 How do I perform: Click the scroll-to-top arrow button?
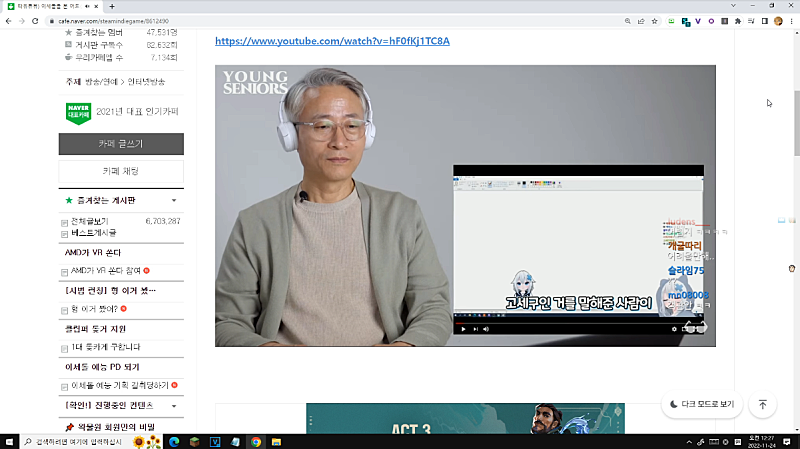click(762, 405)
